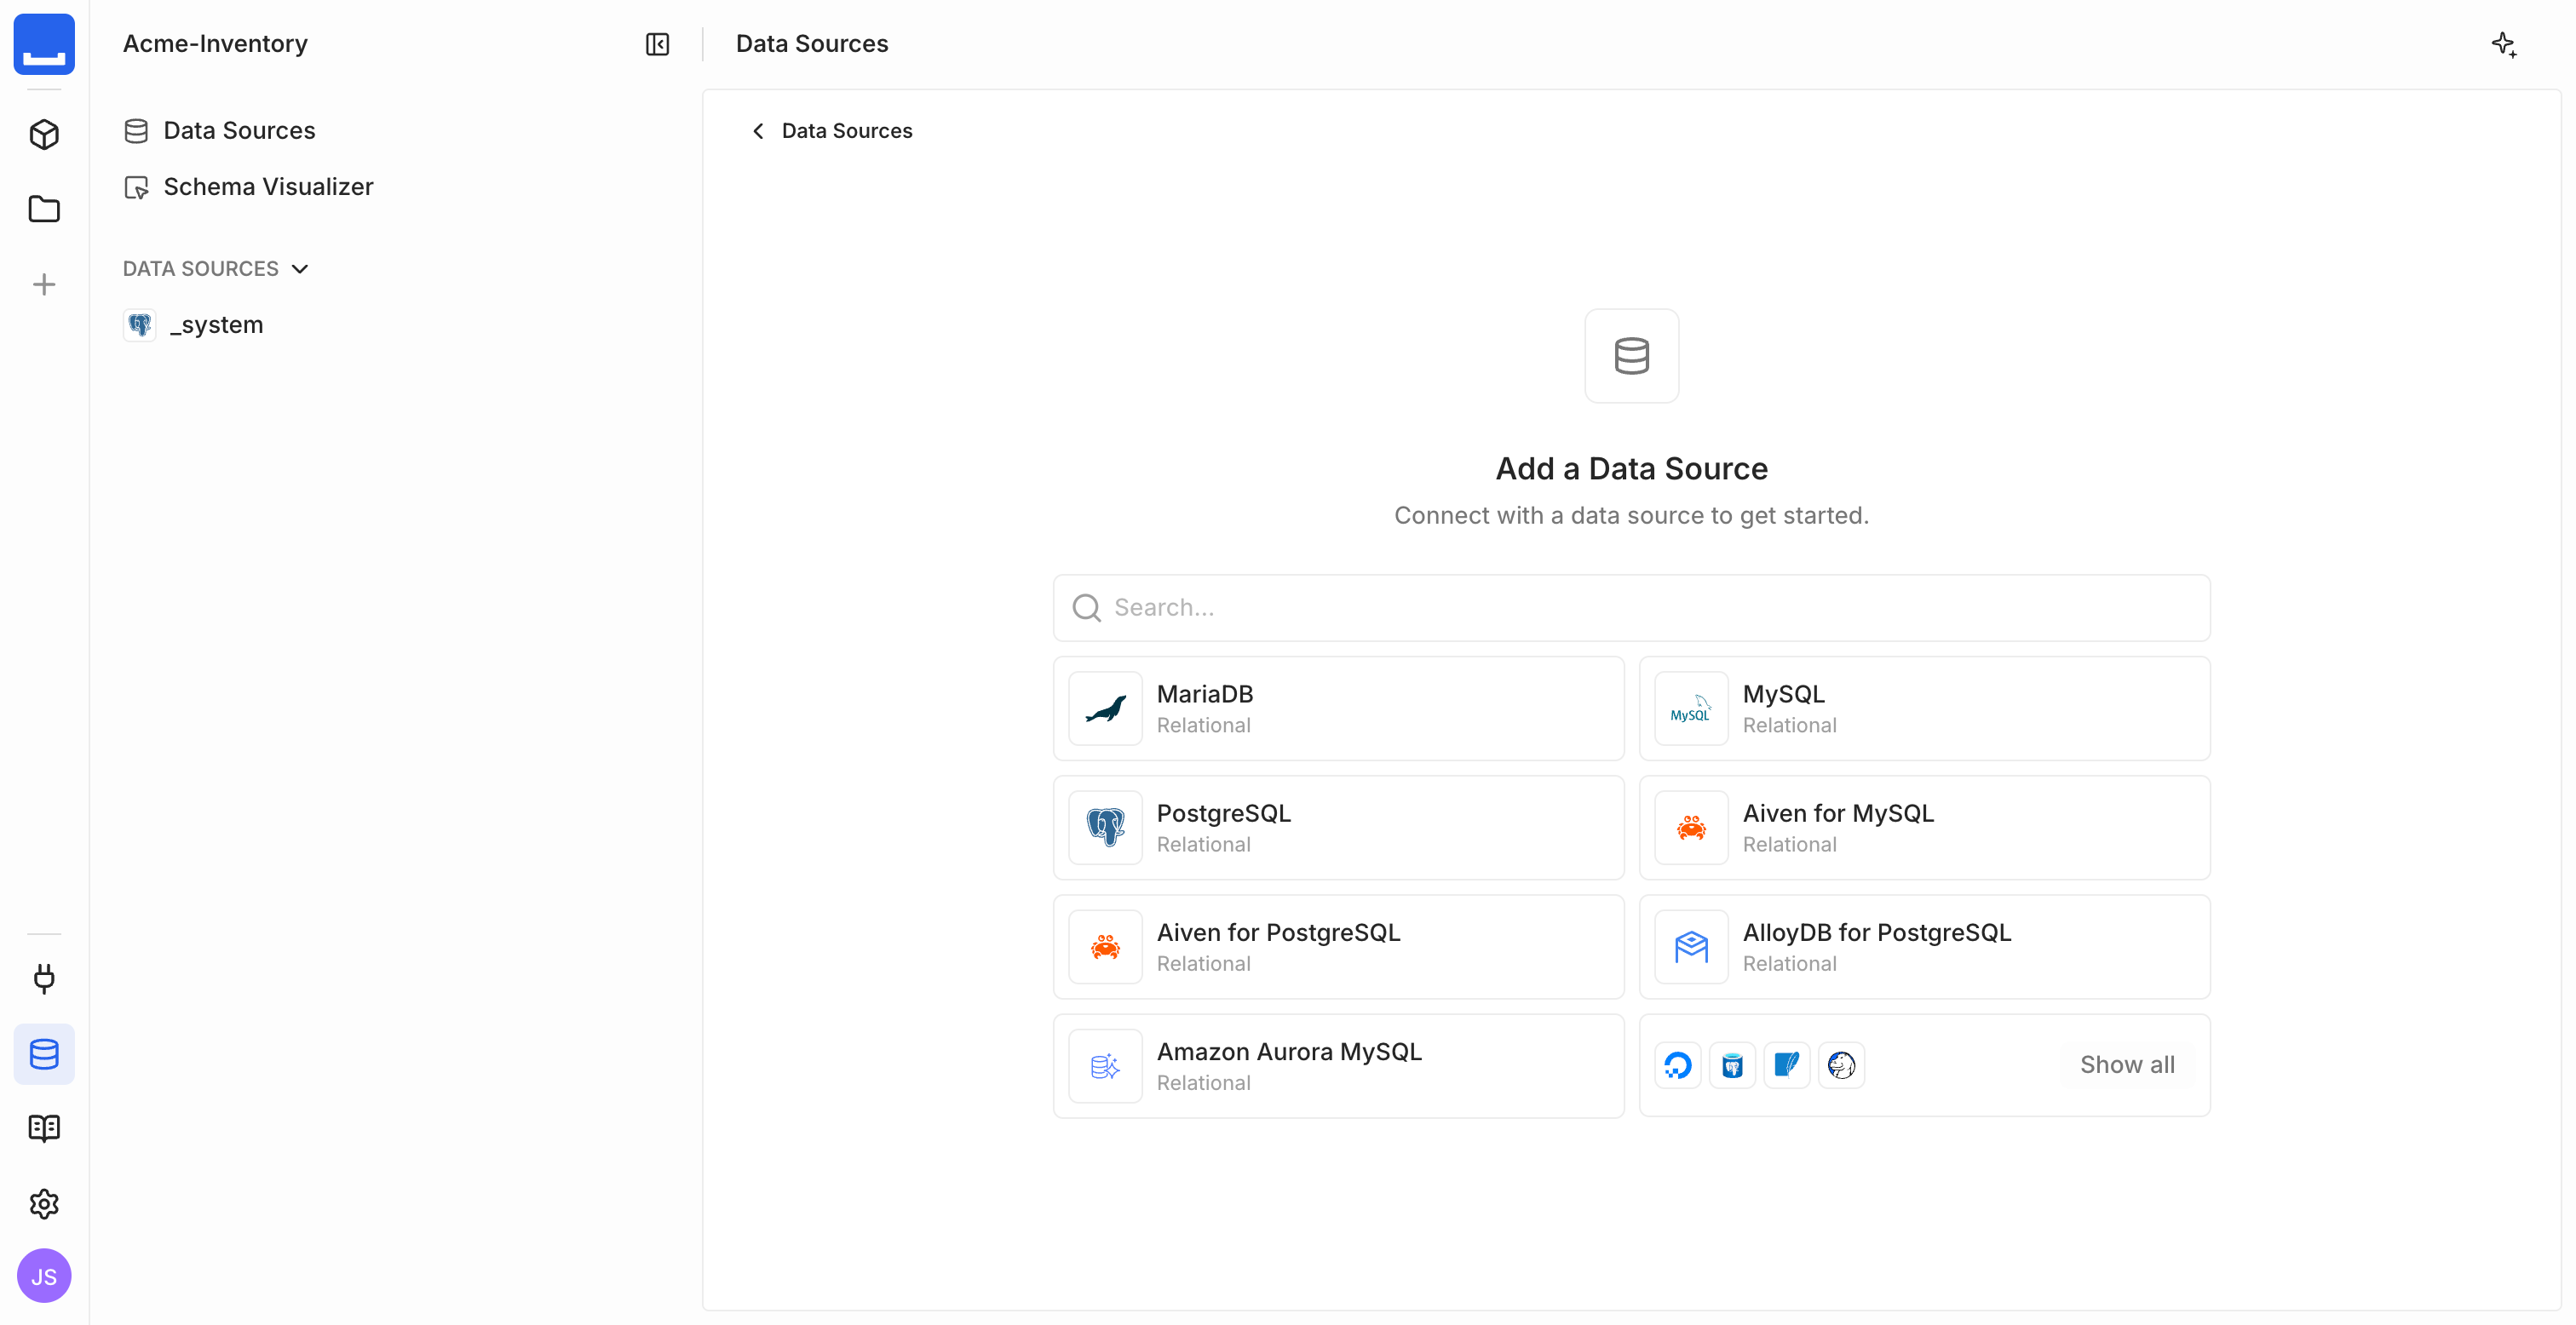The width and height of the screenshot is (2576, 1325).
Task: Click the PostgreSQL elephant logo in card
Action: click(1105, 827)
